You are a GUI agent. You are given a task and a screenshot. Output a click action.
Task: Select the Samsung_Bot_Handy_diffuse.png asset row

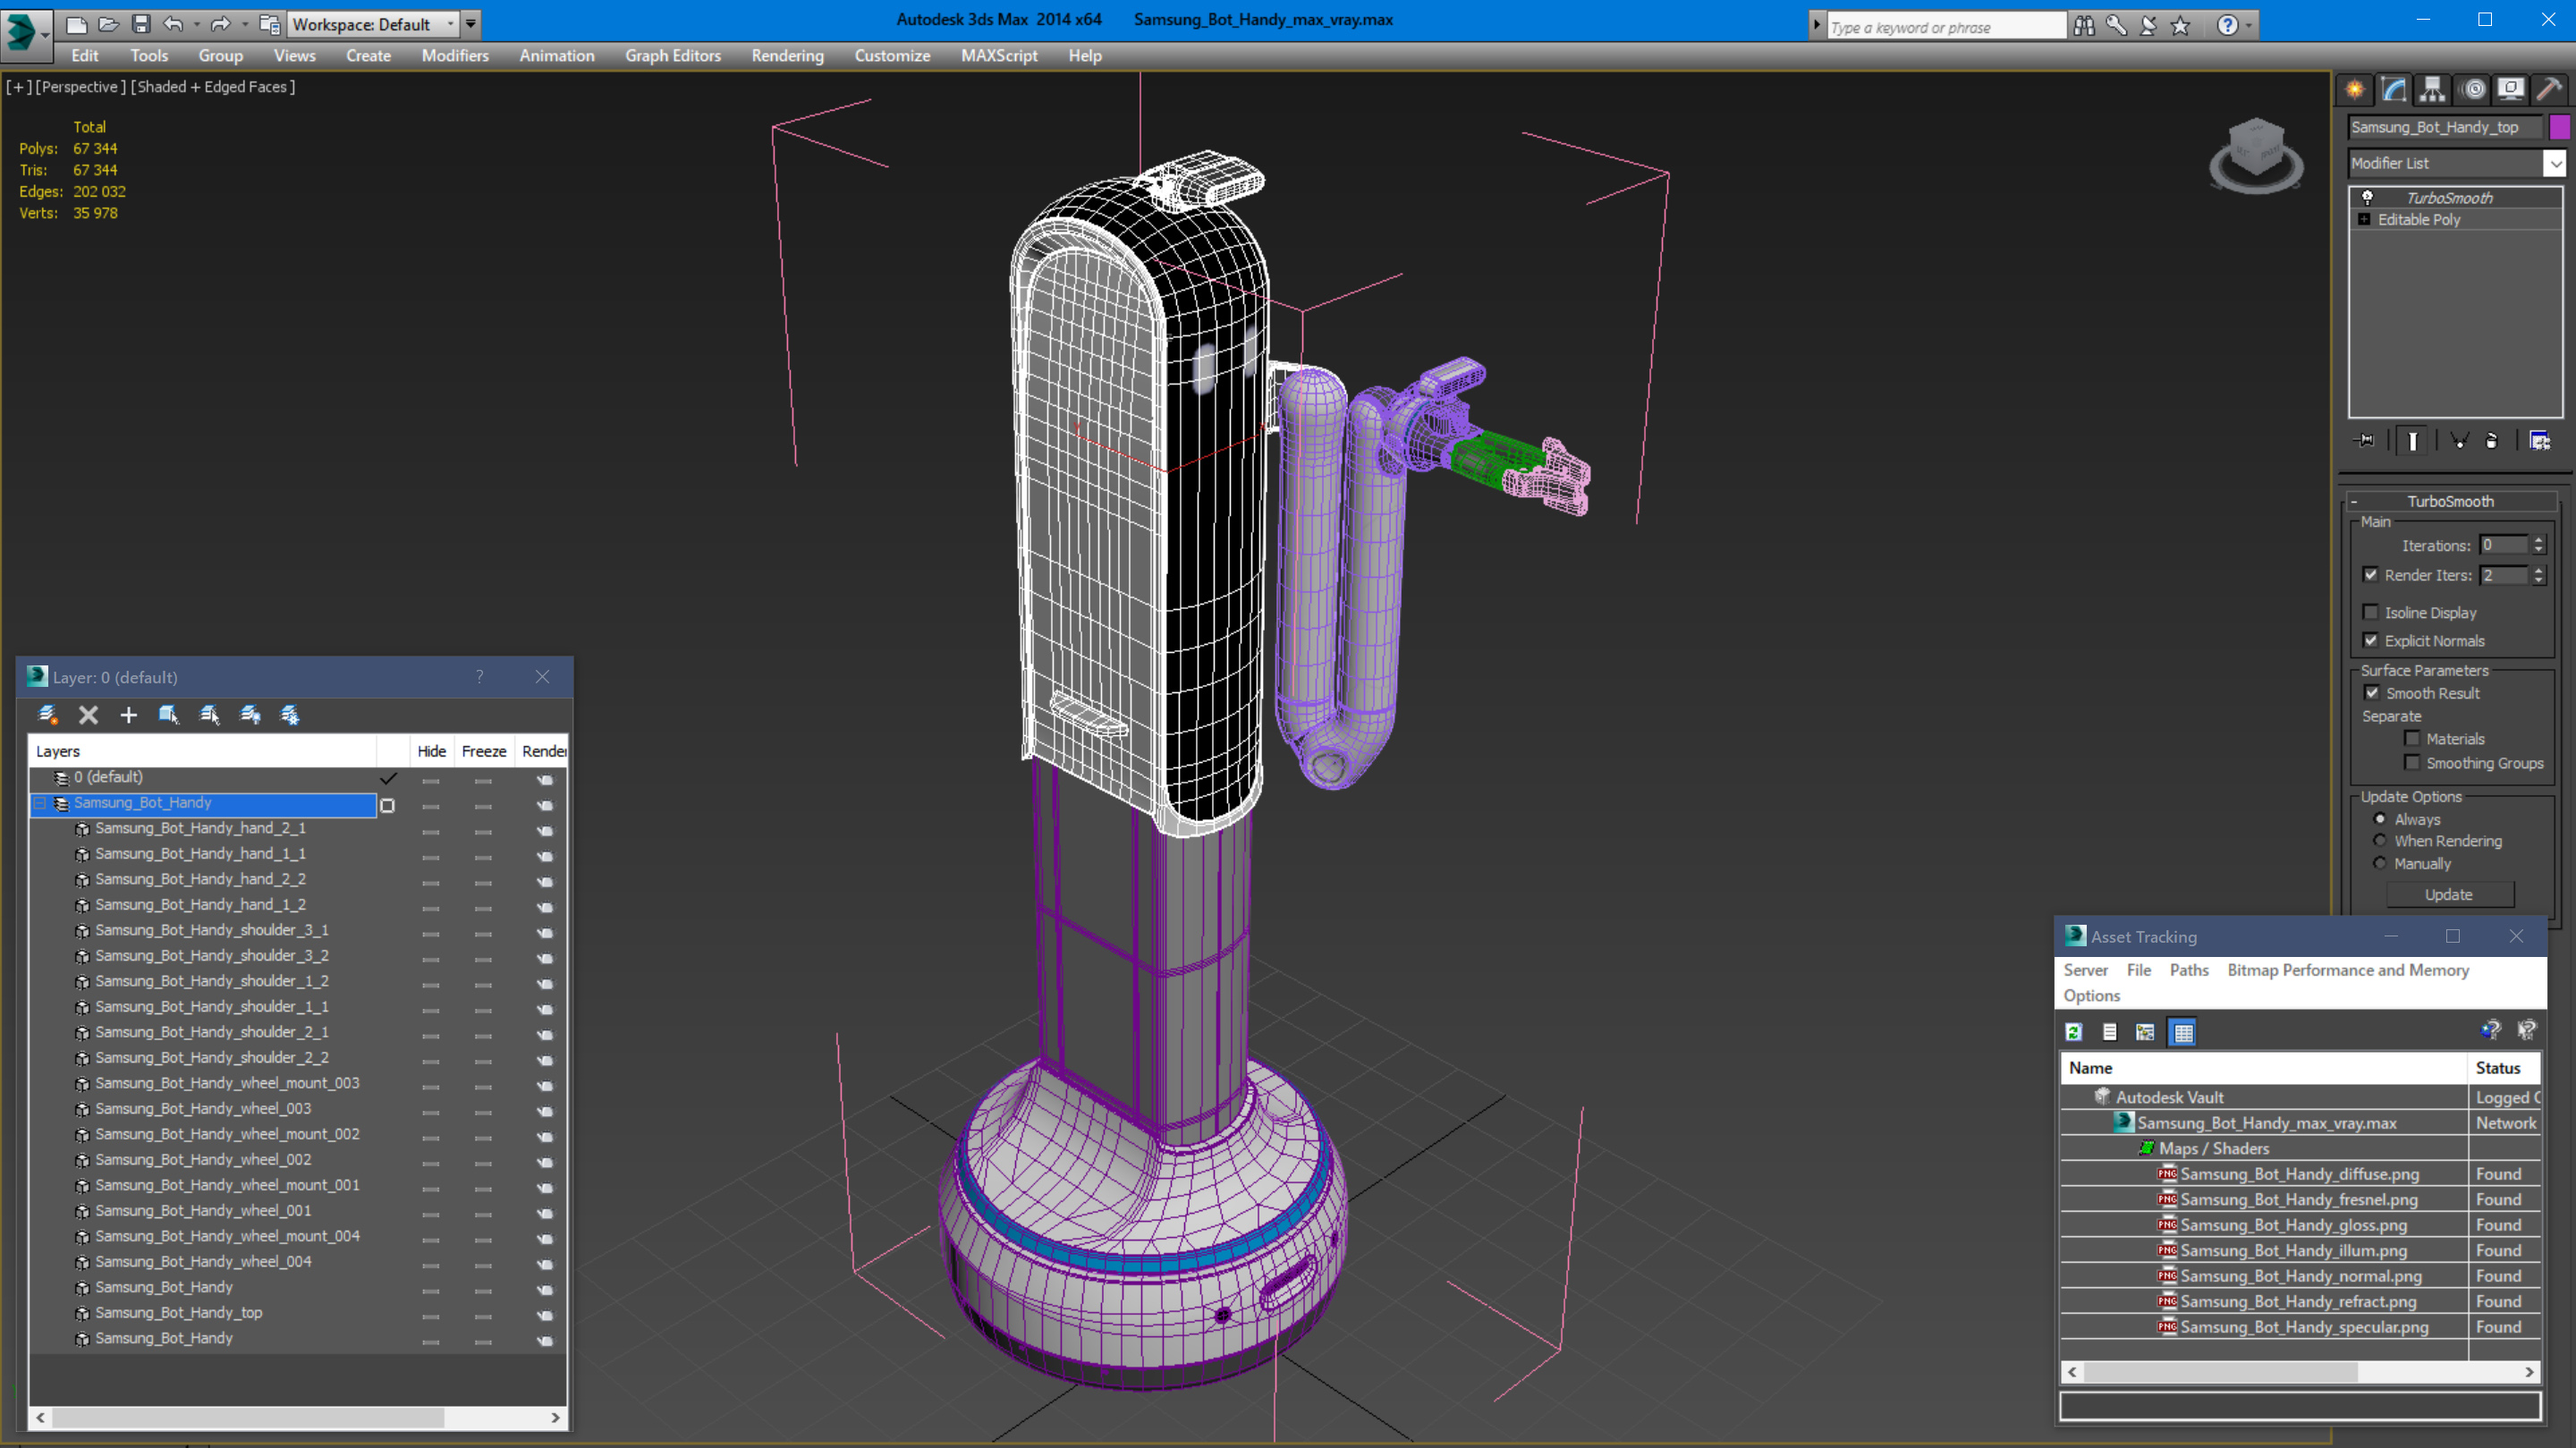point(2299,1174)
